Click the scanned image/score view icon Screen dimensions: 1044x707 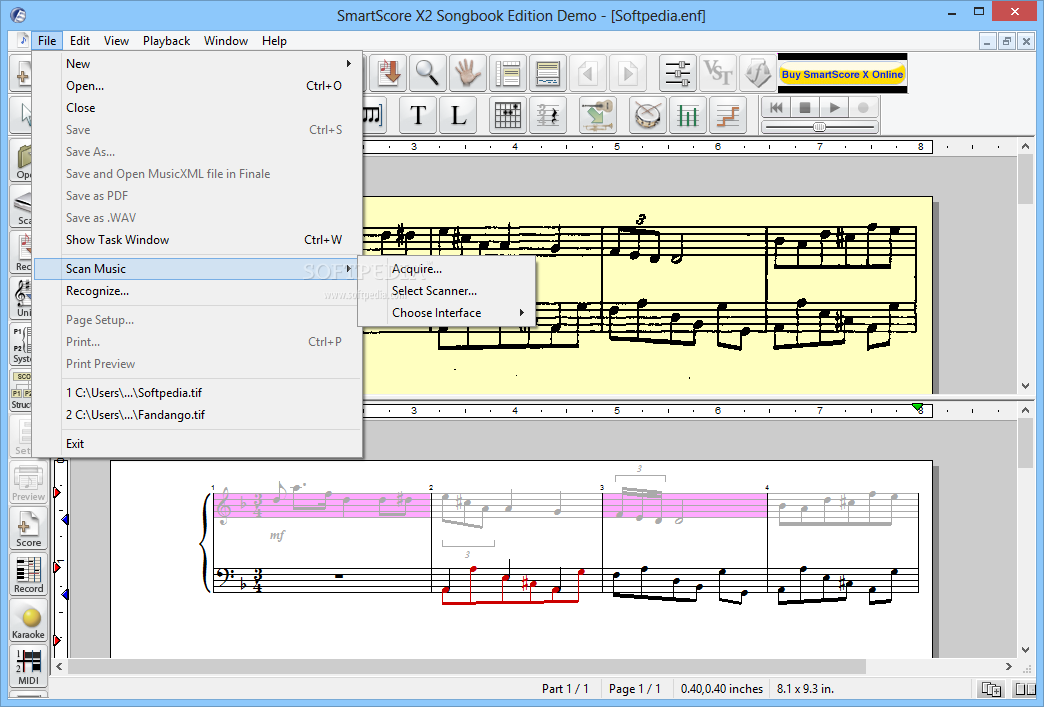[x=547, y=73]
